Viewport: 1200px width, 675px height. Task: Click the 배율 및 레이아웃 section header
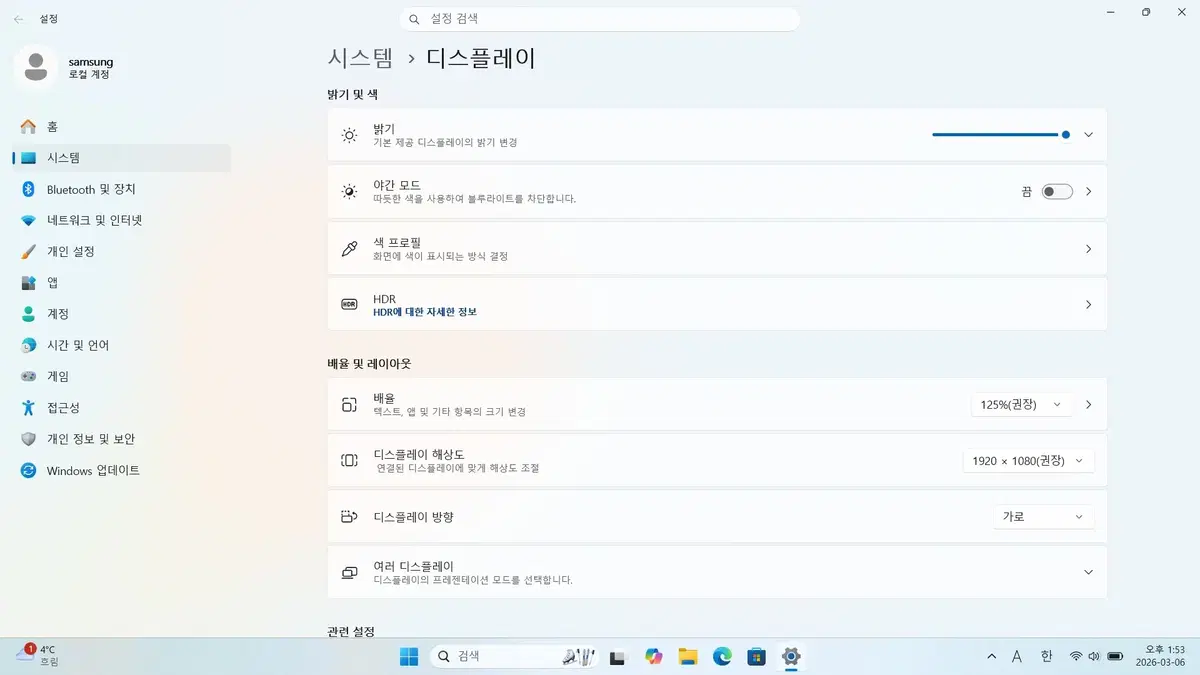click(x=369, y=364)
